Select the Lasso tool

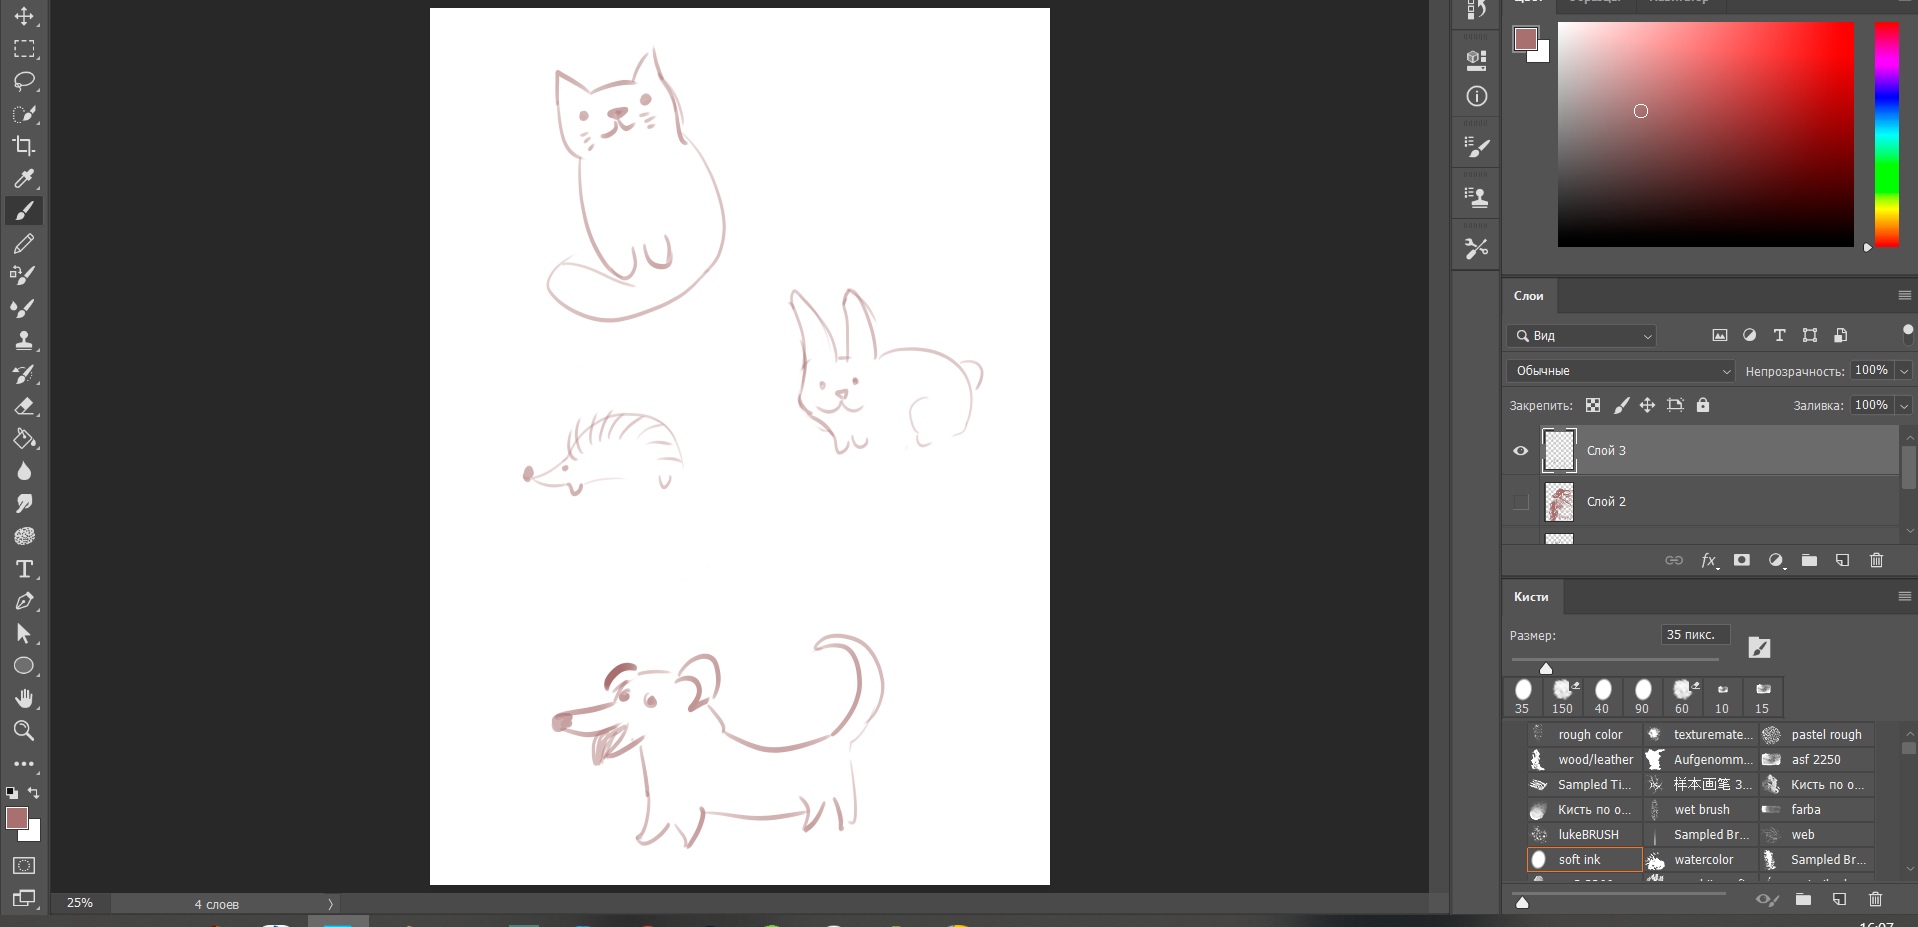click(24, 81)
